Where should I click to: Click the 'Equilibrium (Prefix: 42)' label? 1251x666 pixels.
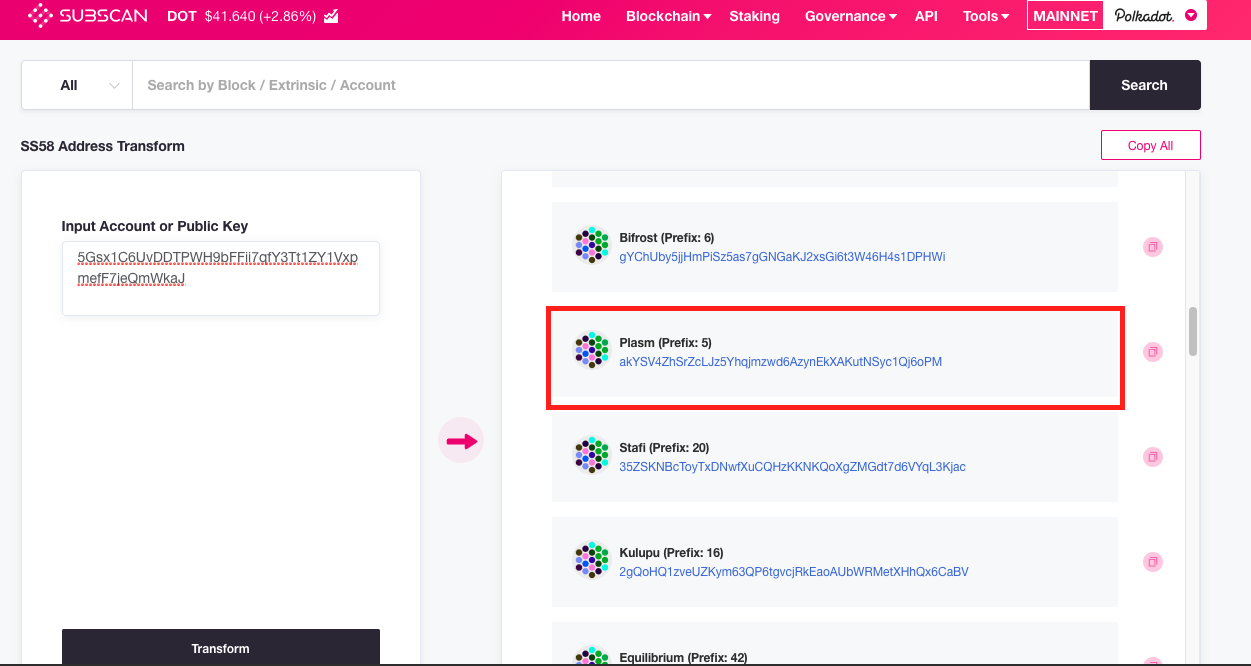(683, 658)
